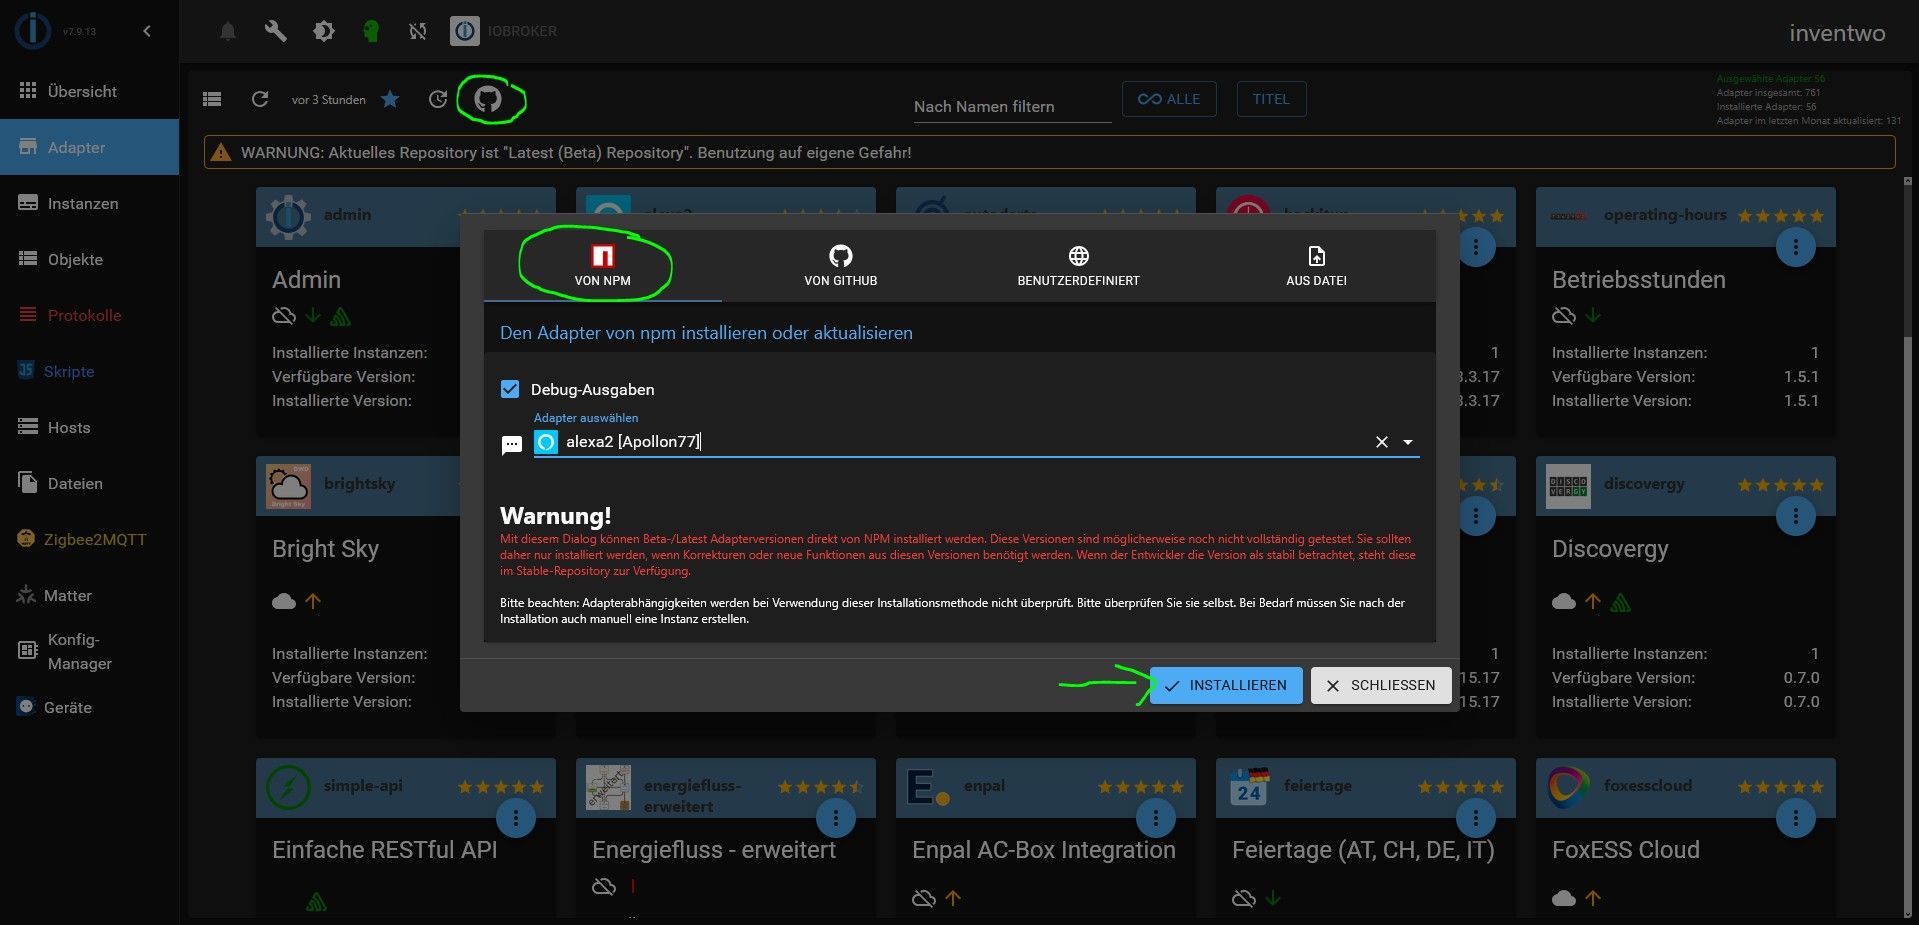Clear the selected alexa2 adapter
The height and width of the screenshot is (925, 1919).
[1382, 442]
